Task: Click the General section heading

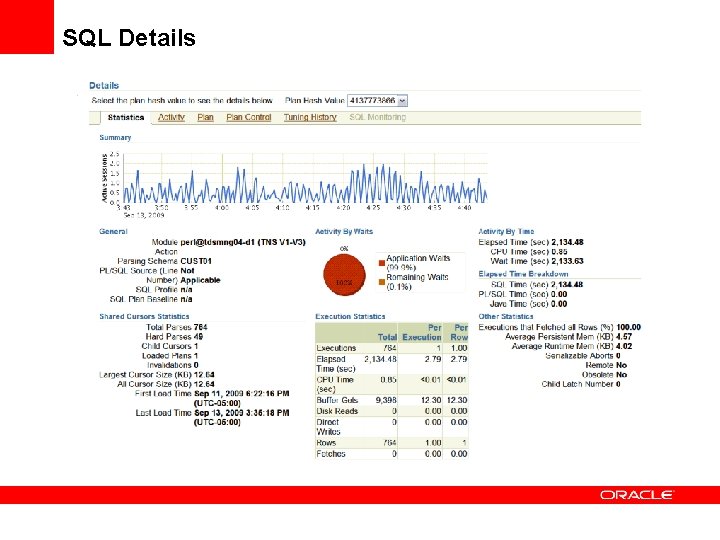Action: (113, 231)
